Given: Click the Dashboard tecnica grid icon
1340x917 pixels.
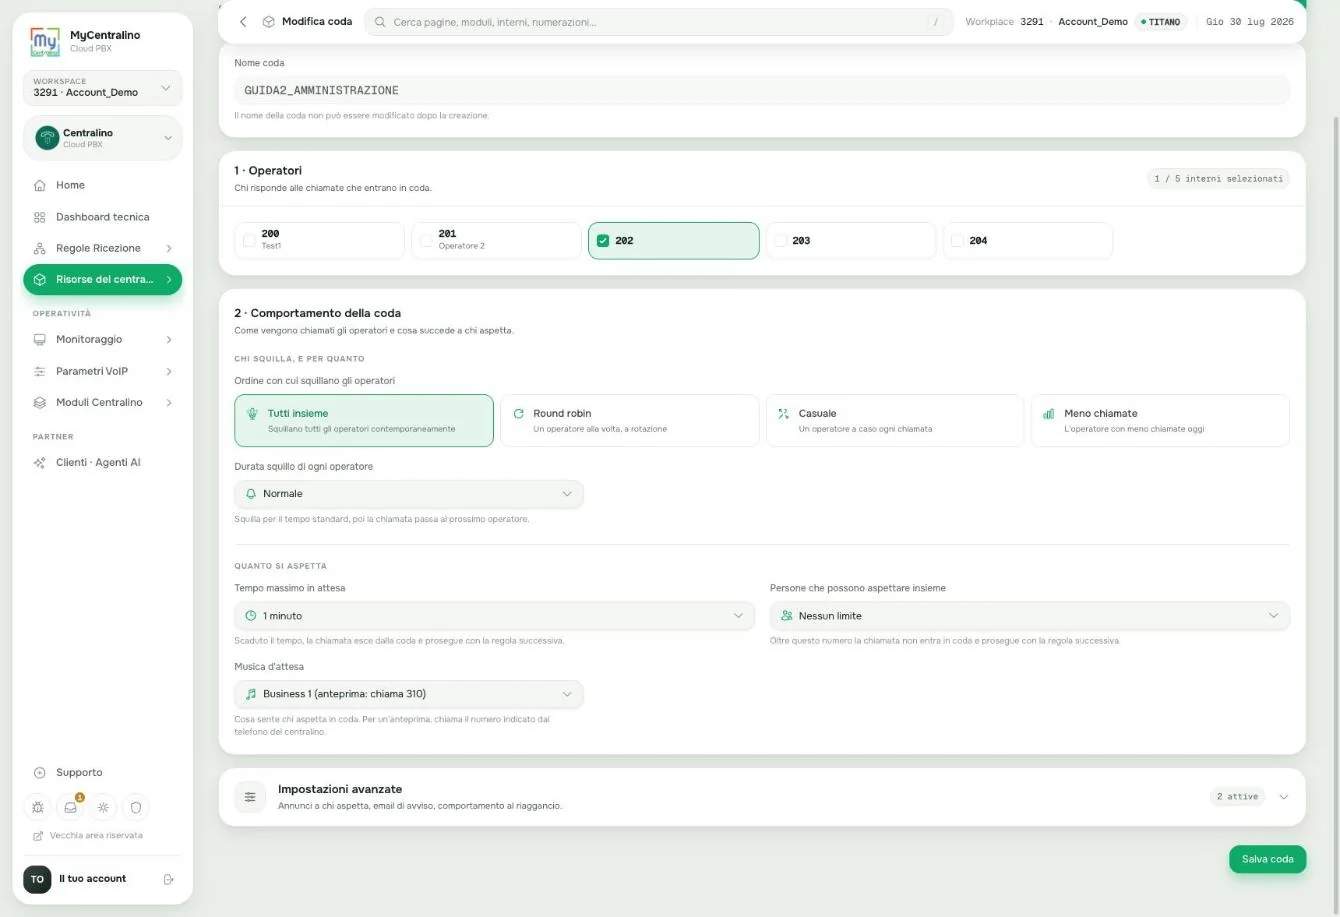Looking at the screenshot, I should [40, 217].
